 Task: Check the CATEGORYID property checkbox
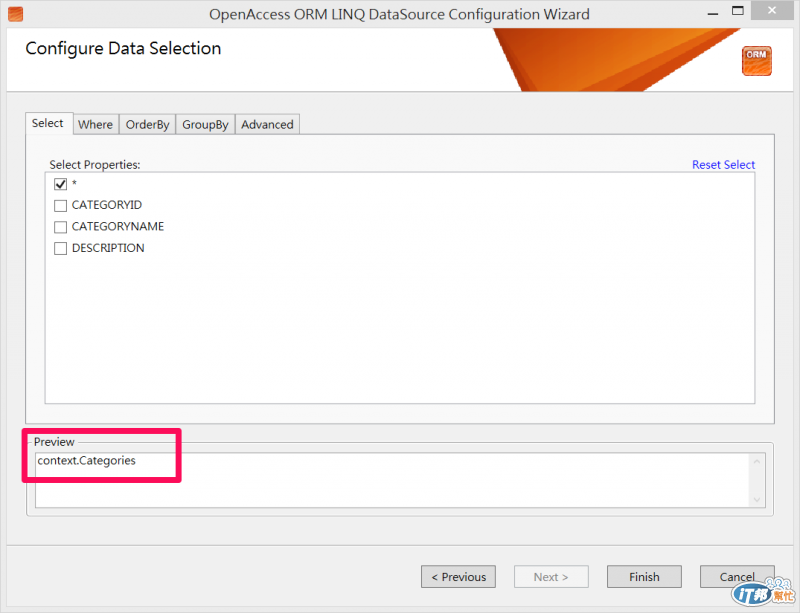(60, 205)
